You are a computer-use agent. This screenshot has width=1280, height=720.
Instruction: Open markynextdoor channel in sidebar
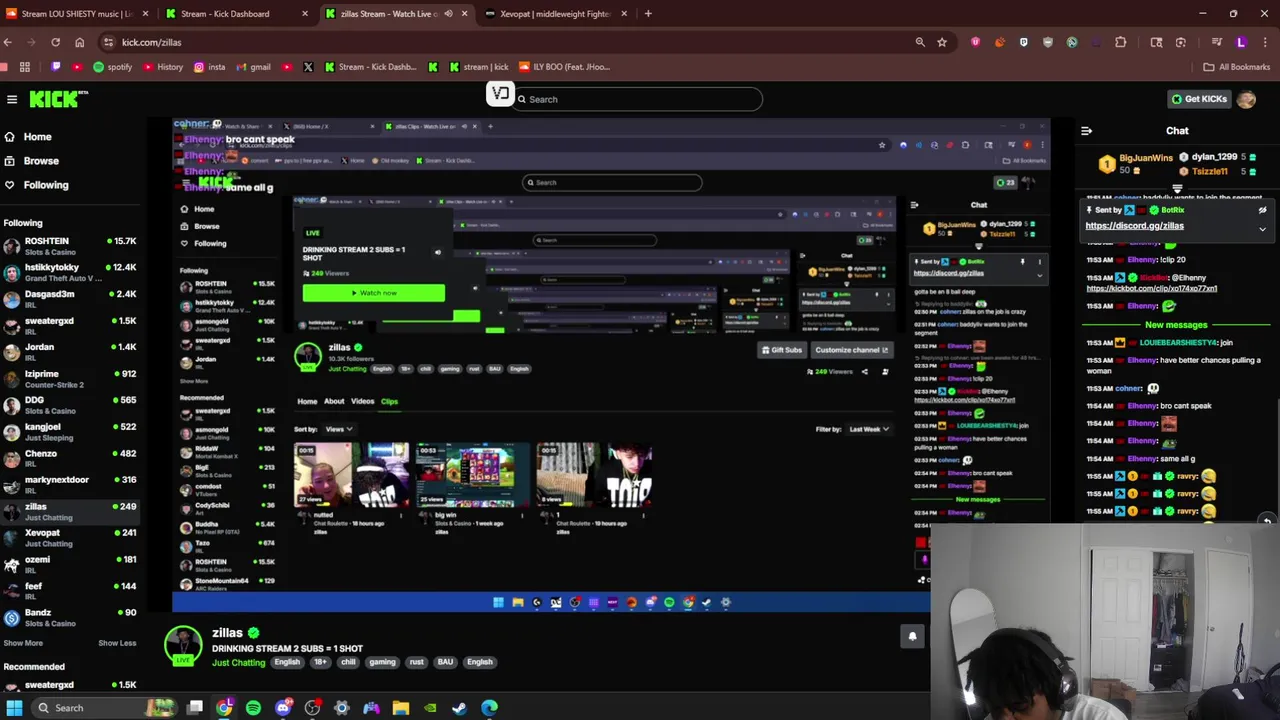tap(70, 484)
